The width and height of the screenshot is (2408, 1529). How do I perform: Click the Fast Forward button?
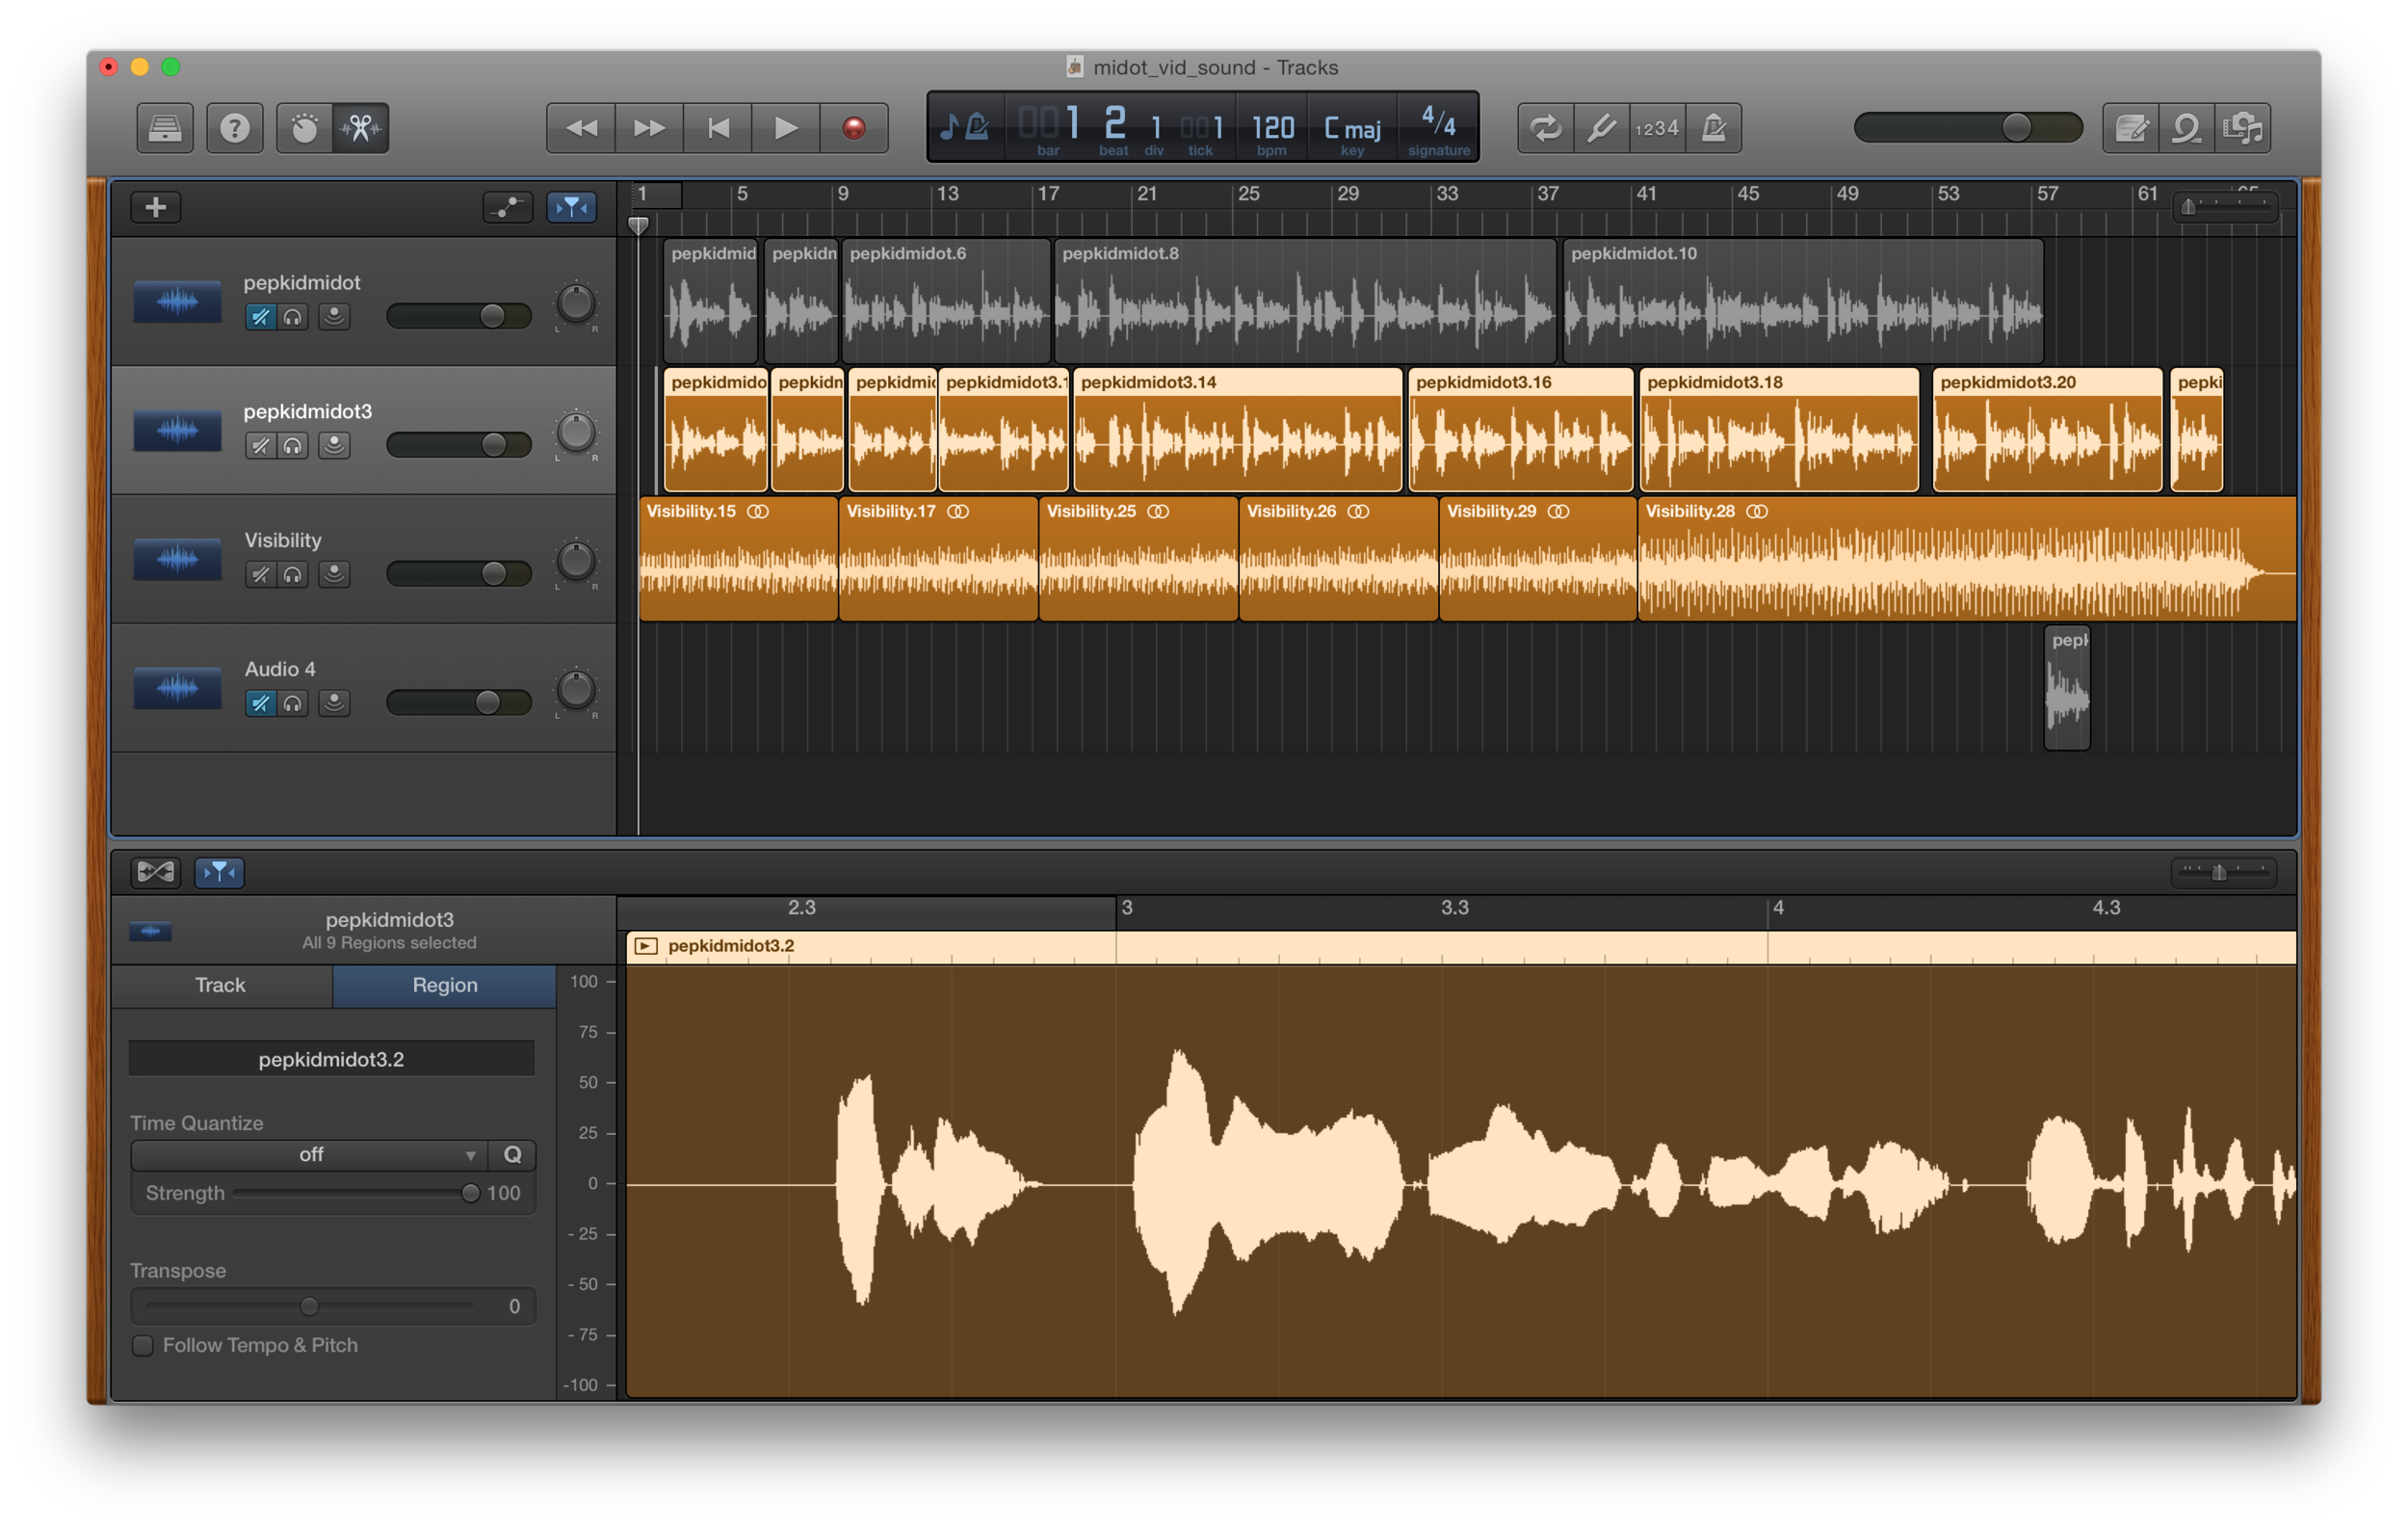point(649,128)
